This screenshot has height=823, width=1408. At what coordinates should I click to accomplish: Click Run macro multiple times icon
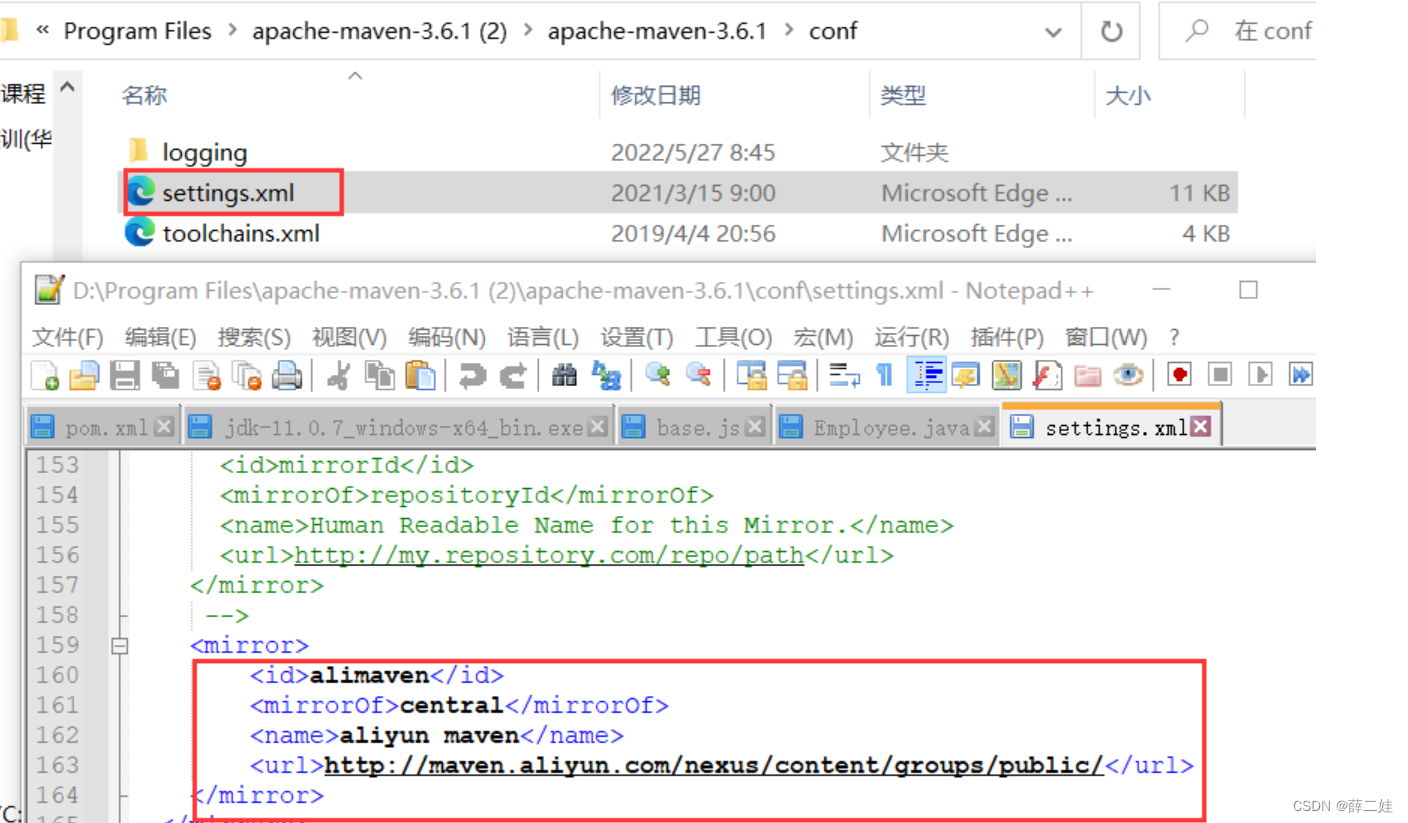tap(1300, 376)
